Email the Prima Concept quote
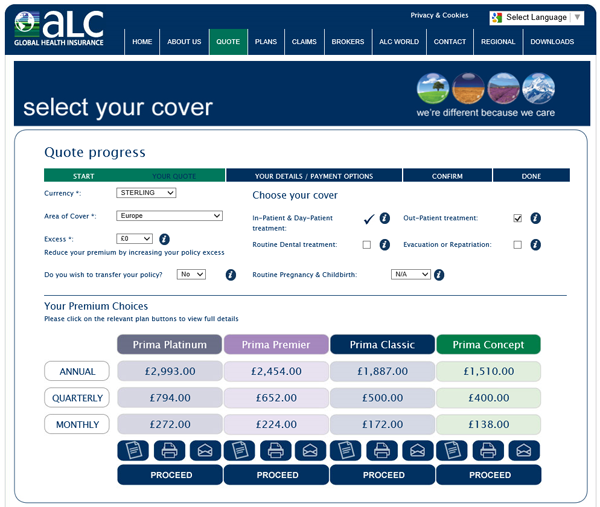 524,450
